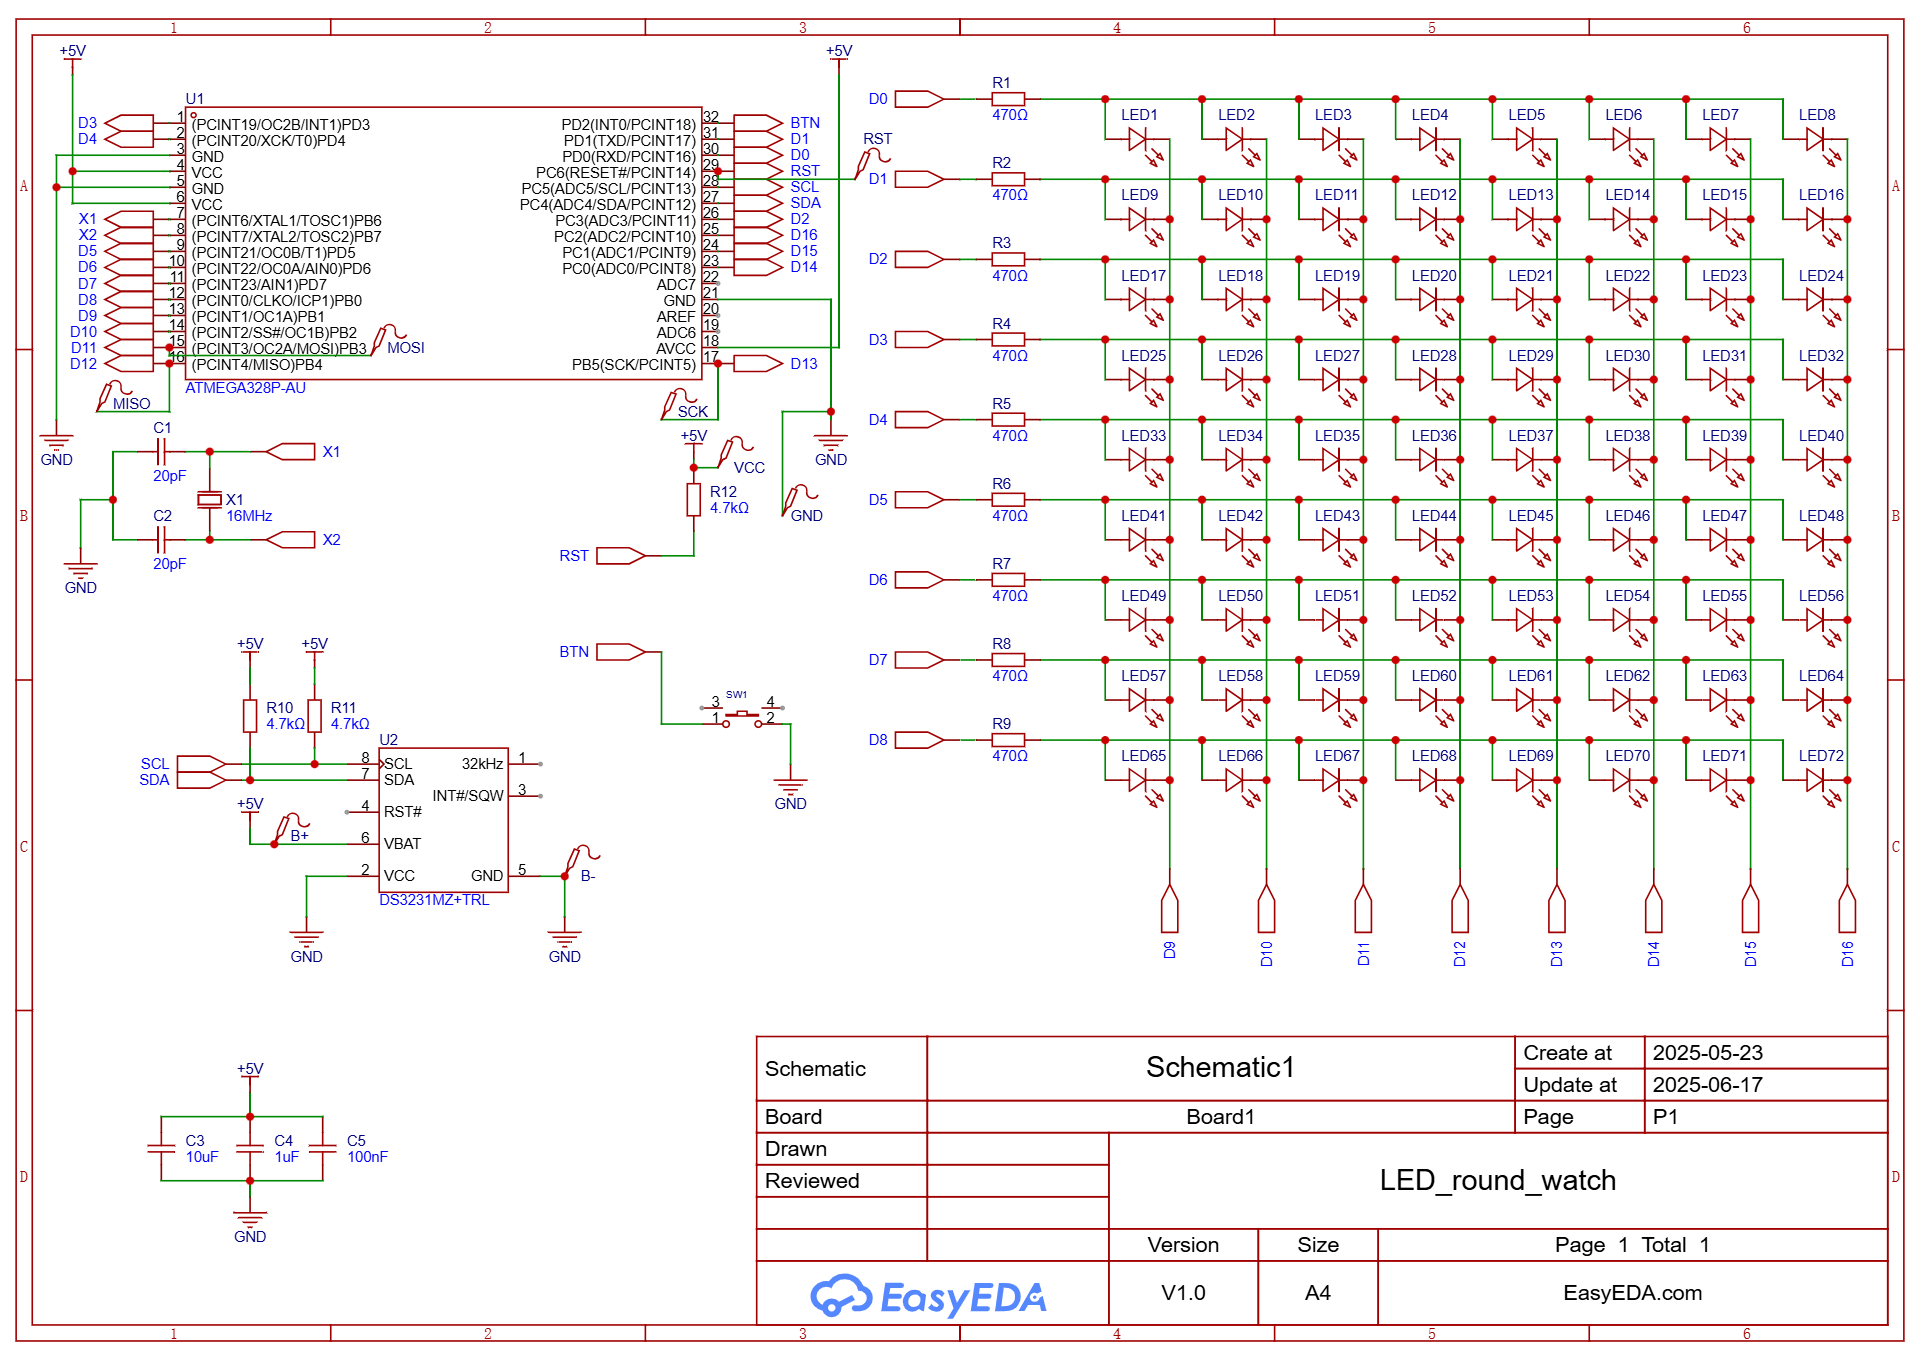The height and width of the screenshot is (1360, 1920).
Task: Select resistor R10 symbol
Action: (250, 716)
